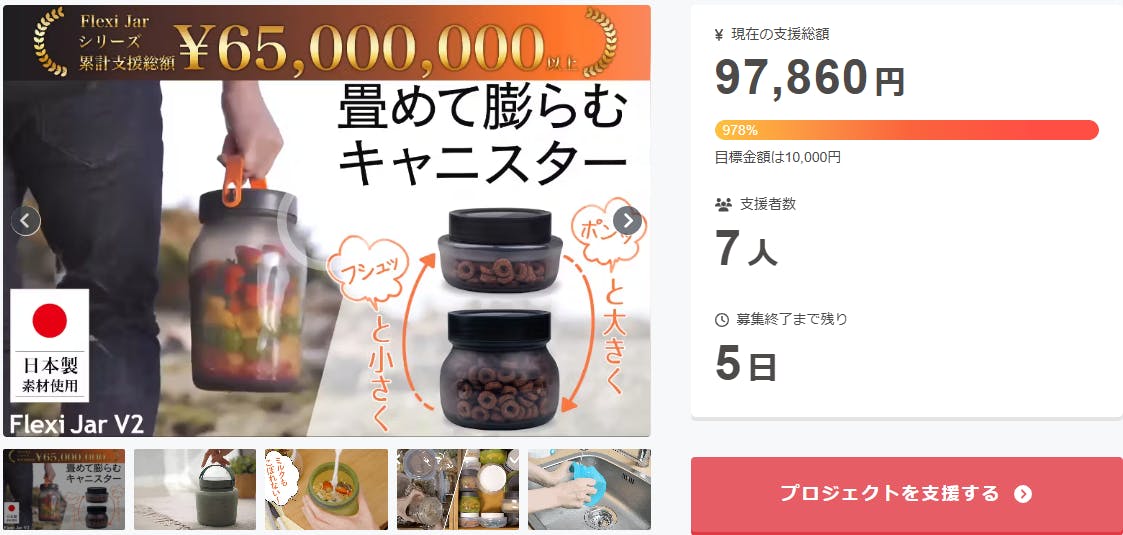Click the 7人 supporters count
This screenshot has height=535, width=1123.
(x=746, y=251)
